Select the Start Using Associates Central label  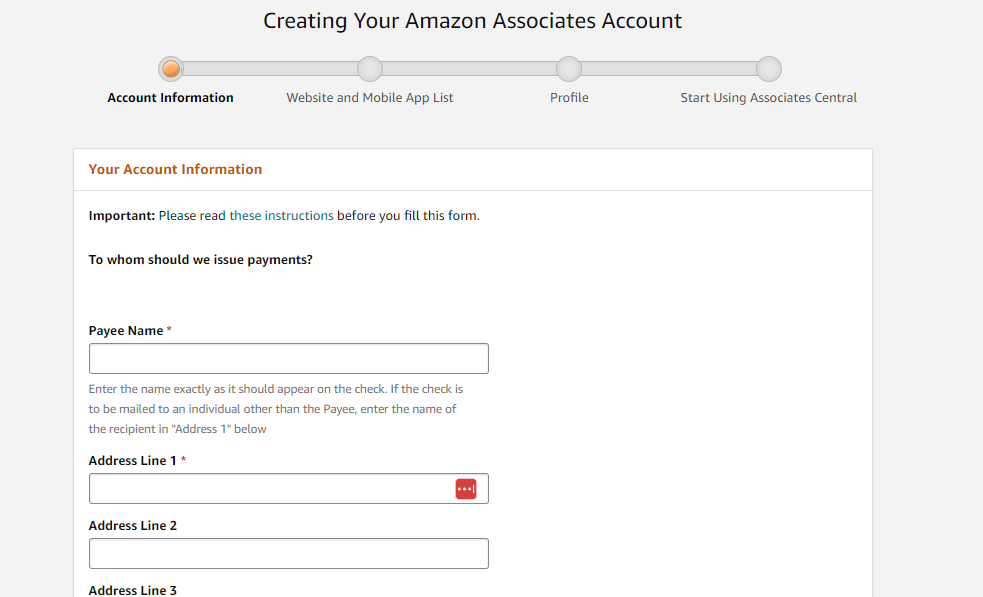click(768, 98)
